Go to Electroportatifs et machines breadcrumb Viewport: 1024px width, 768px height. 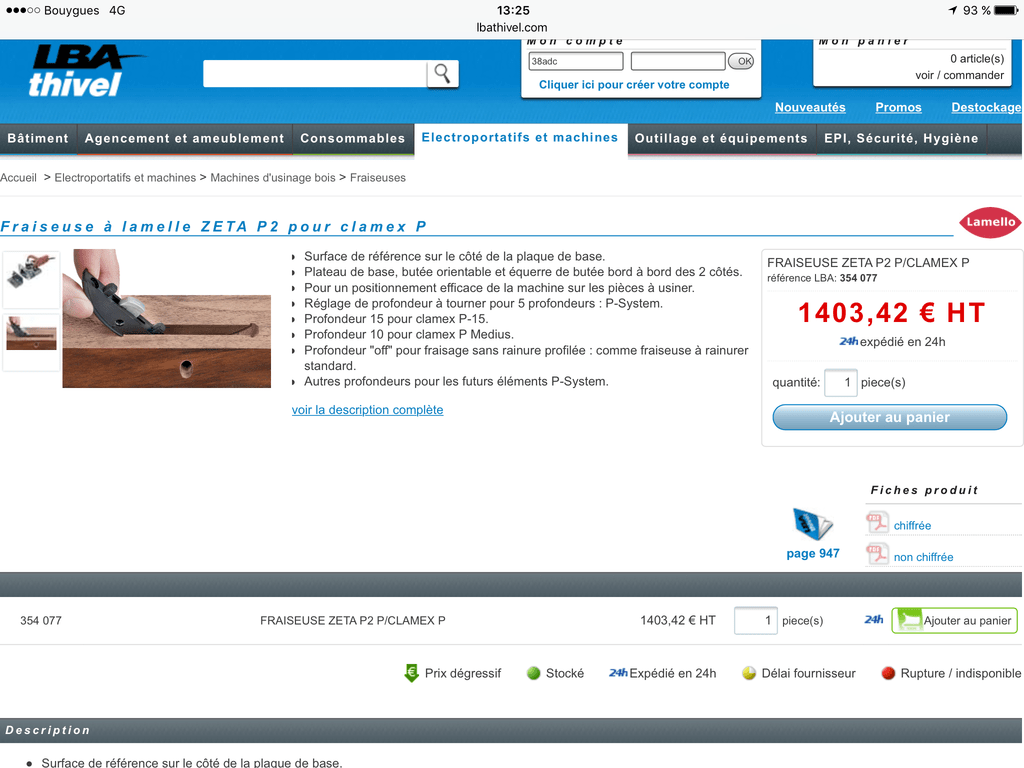coord(125,178)
